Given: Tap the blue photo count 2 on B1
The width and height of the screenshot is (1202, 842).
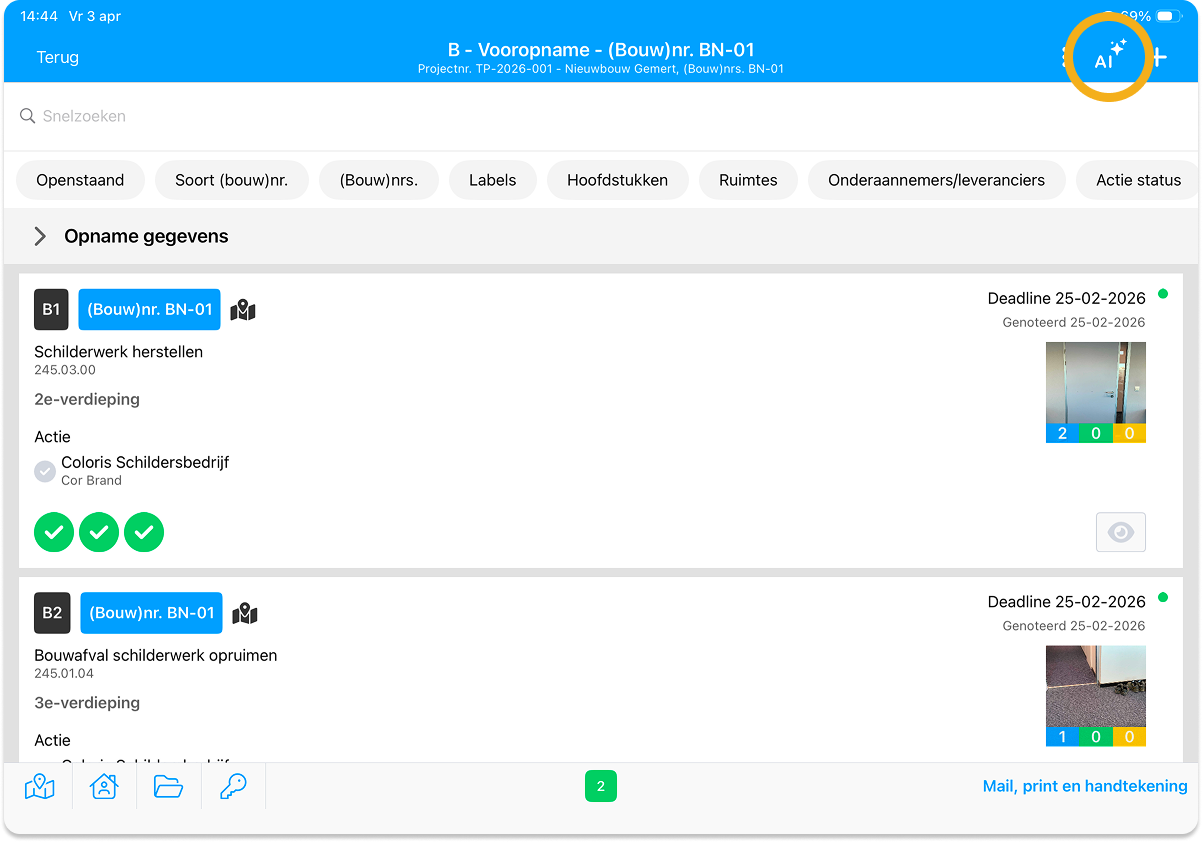Looking at the screenshot, I should [x=1062, y=433].
